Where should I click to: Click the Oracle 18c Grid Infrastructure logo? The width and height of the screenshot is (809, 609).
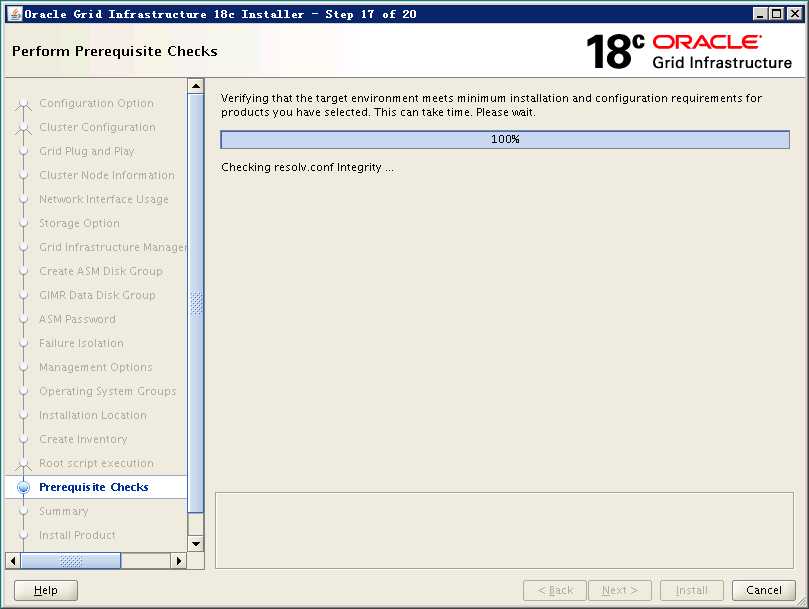coord(689,52)
